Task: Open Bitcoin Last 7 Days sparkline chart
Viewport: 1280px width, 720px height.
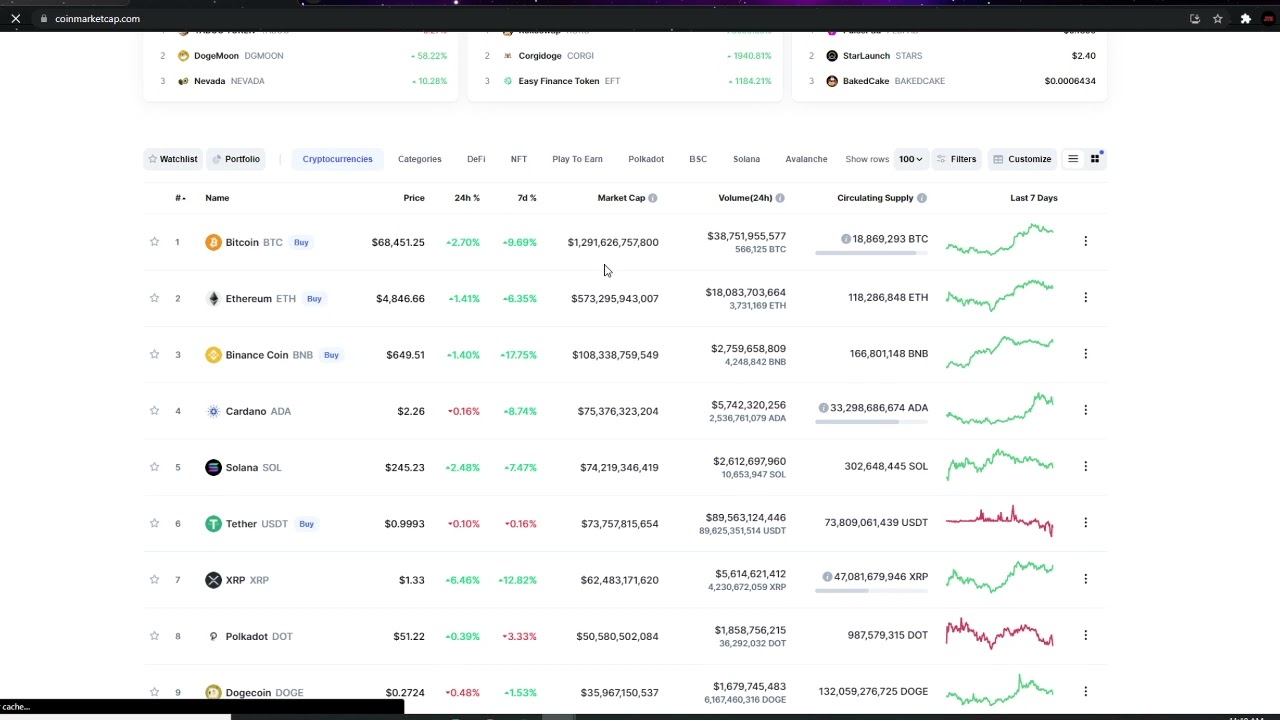Action: tap(1000, 240)
